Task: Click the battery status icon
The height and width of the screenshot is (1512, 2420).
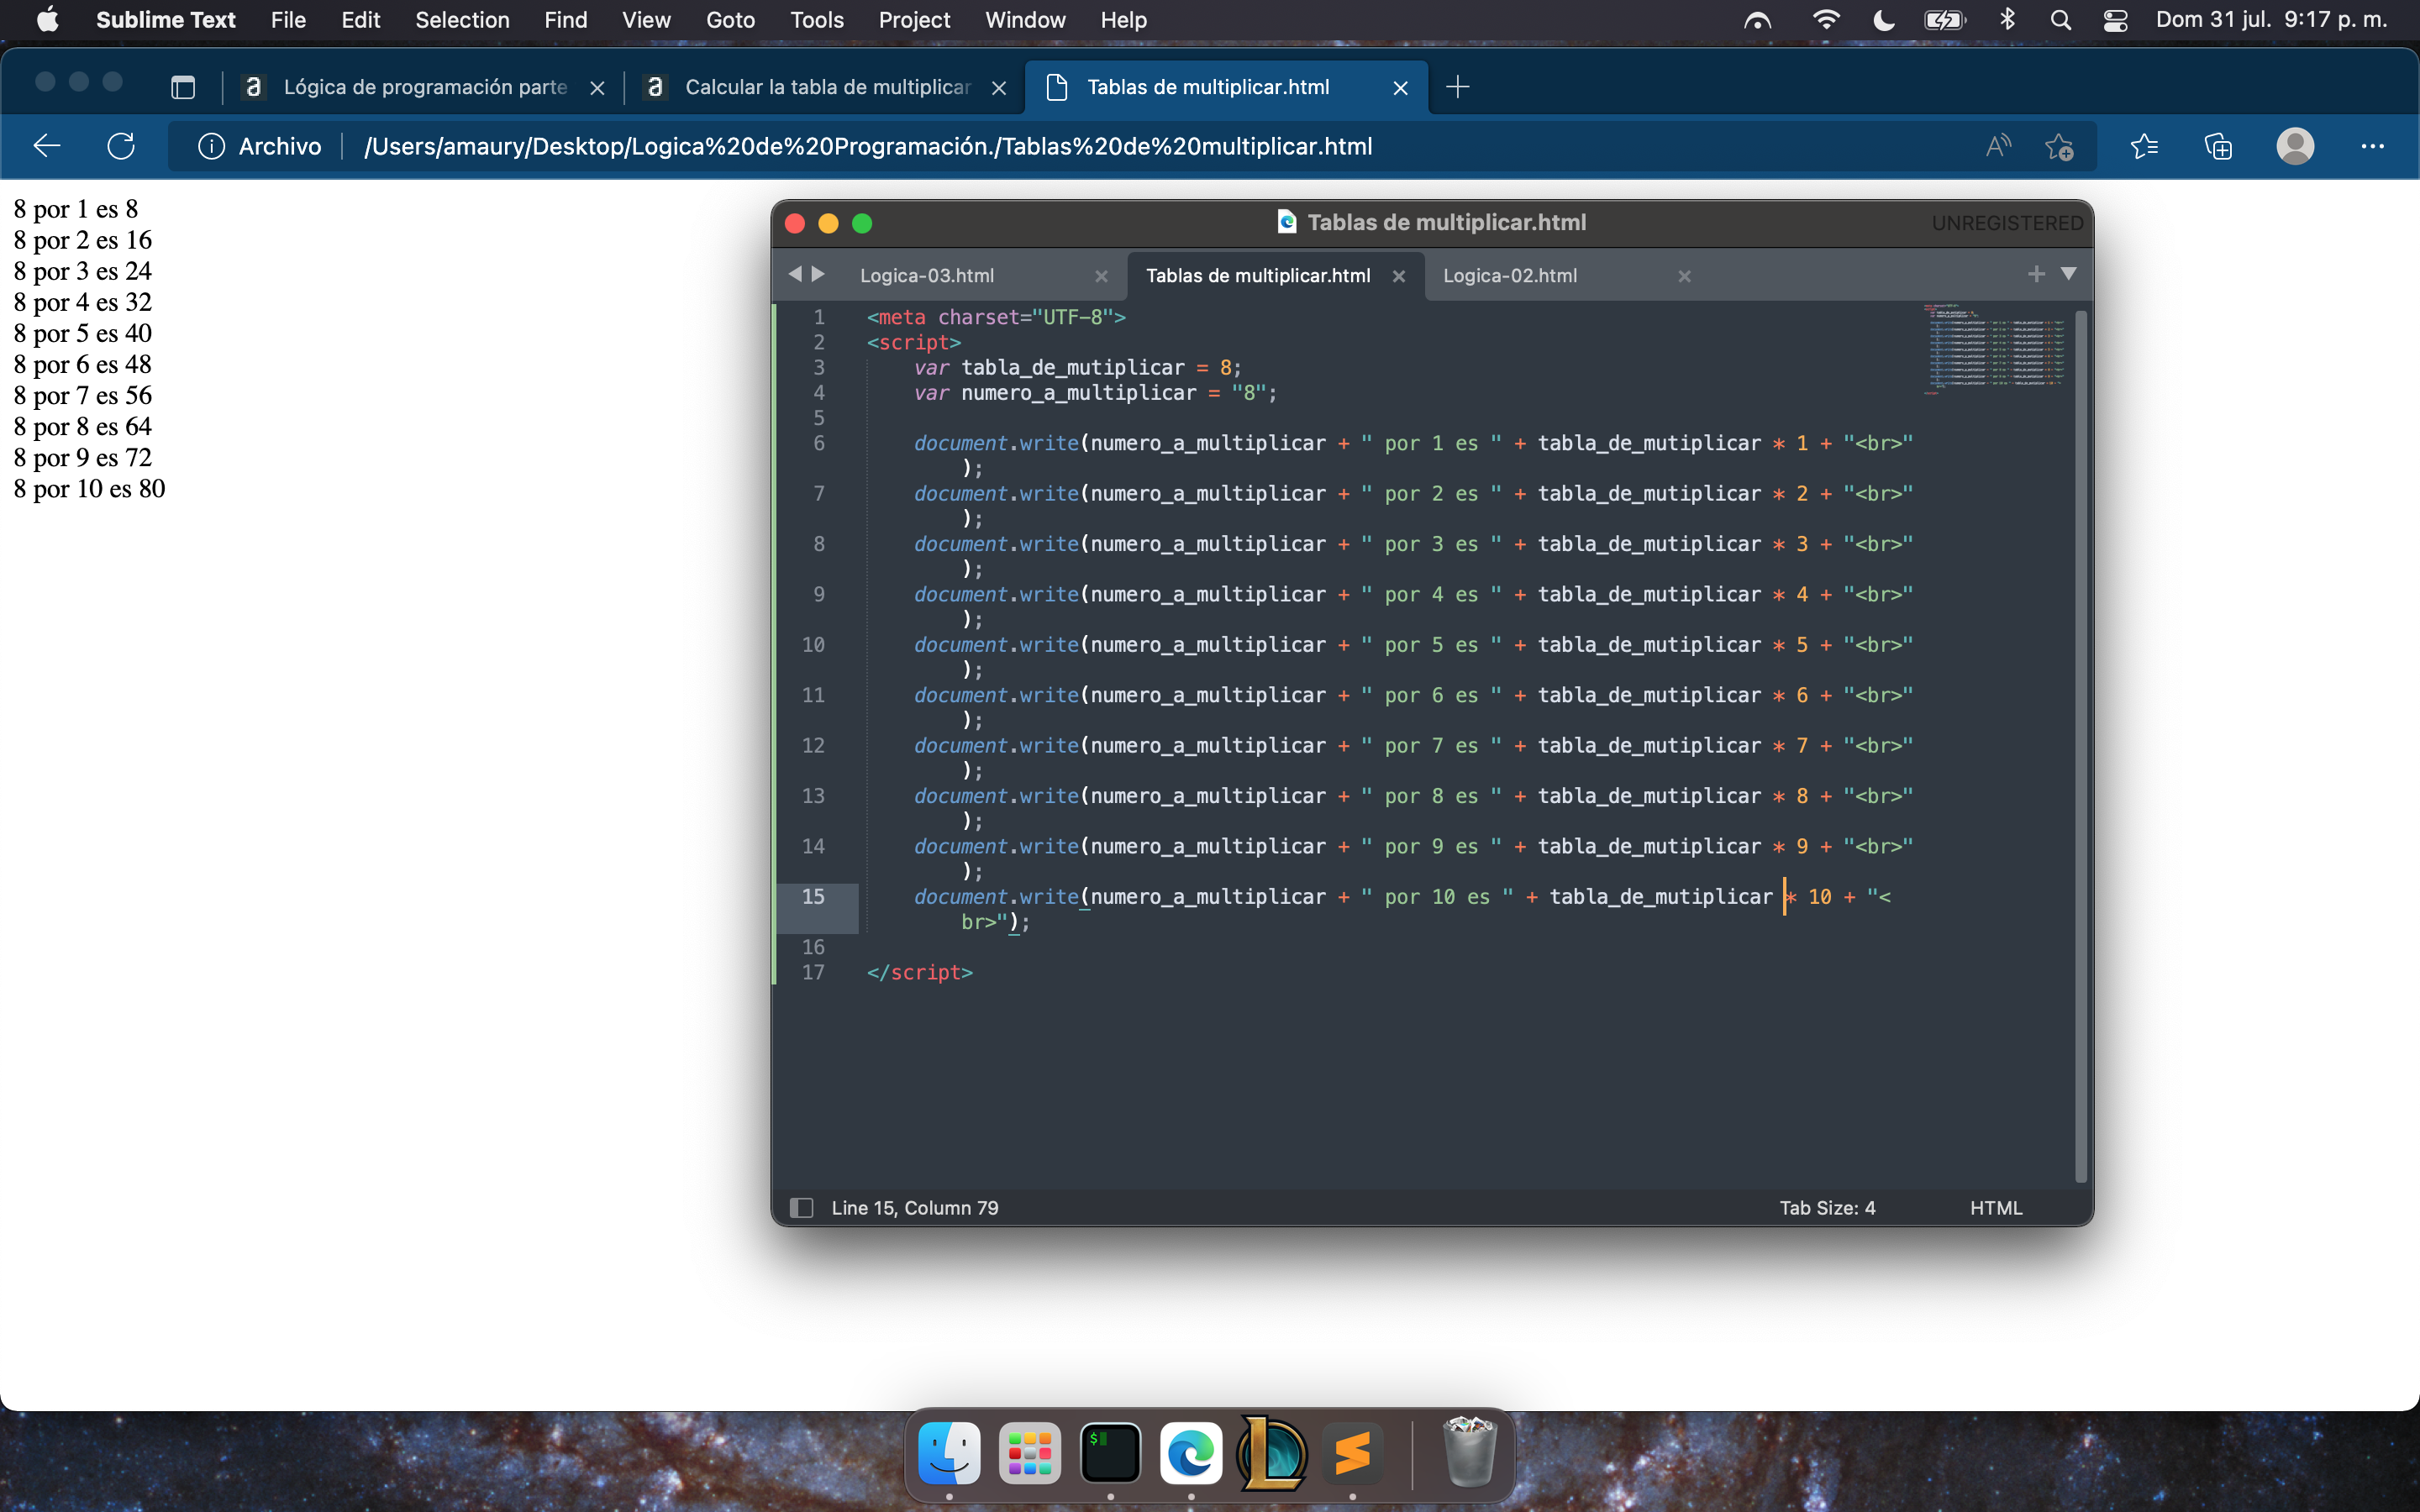Action: click(1945, 20)
